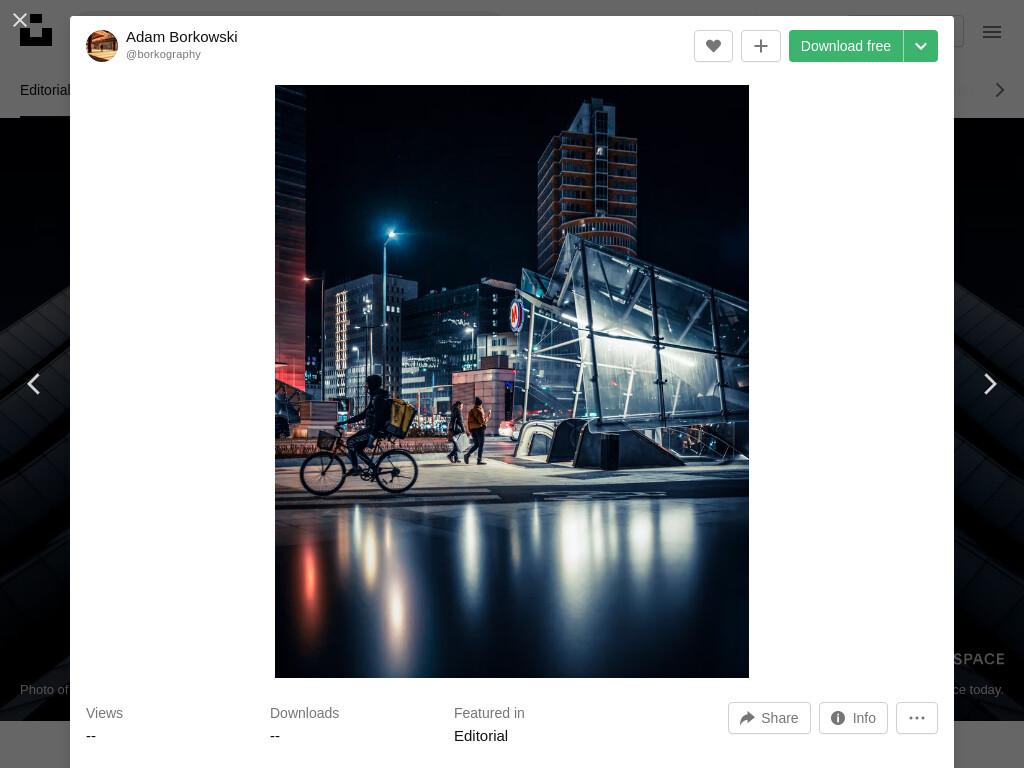
Task: Click the Unsplash logo
Action: pos(36,30)
